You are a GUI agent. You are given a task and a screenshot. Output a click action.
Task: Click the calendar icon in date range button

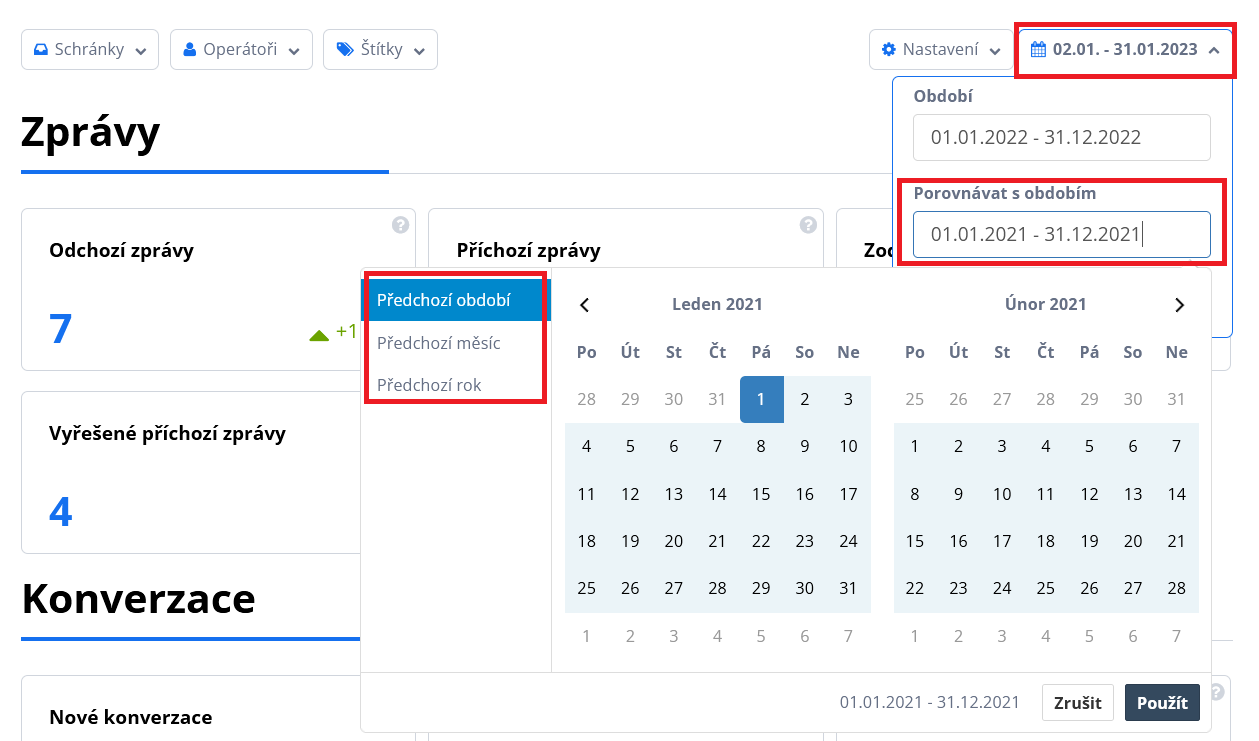pos(1038,49)
